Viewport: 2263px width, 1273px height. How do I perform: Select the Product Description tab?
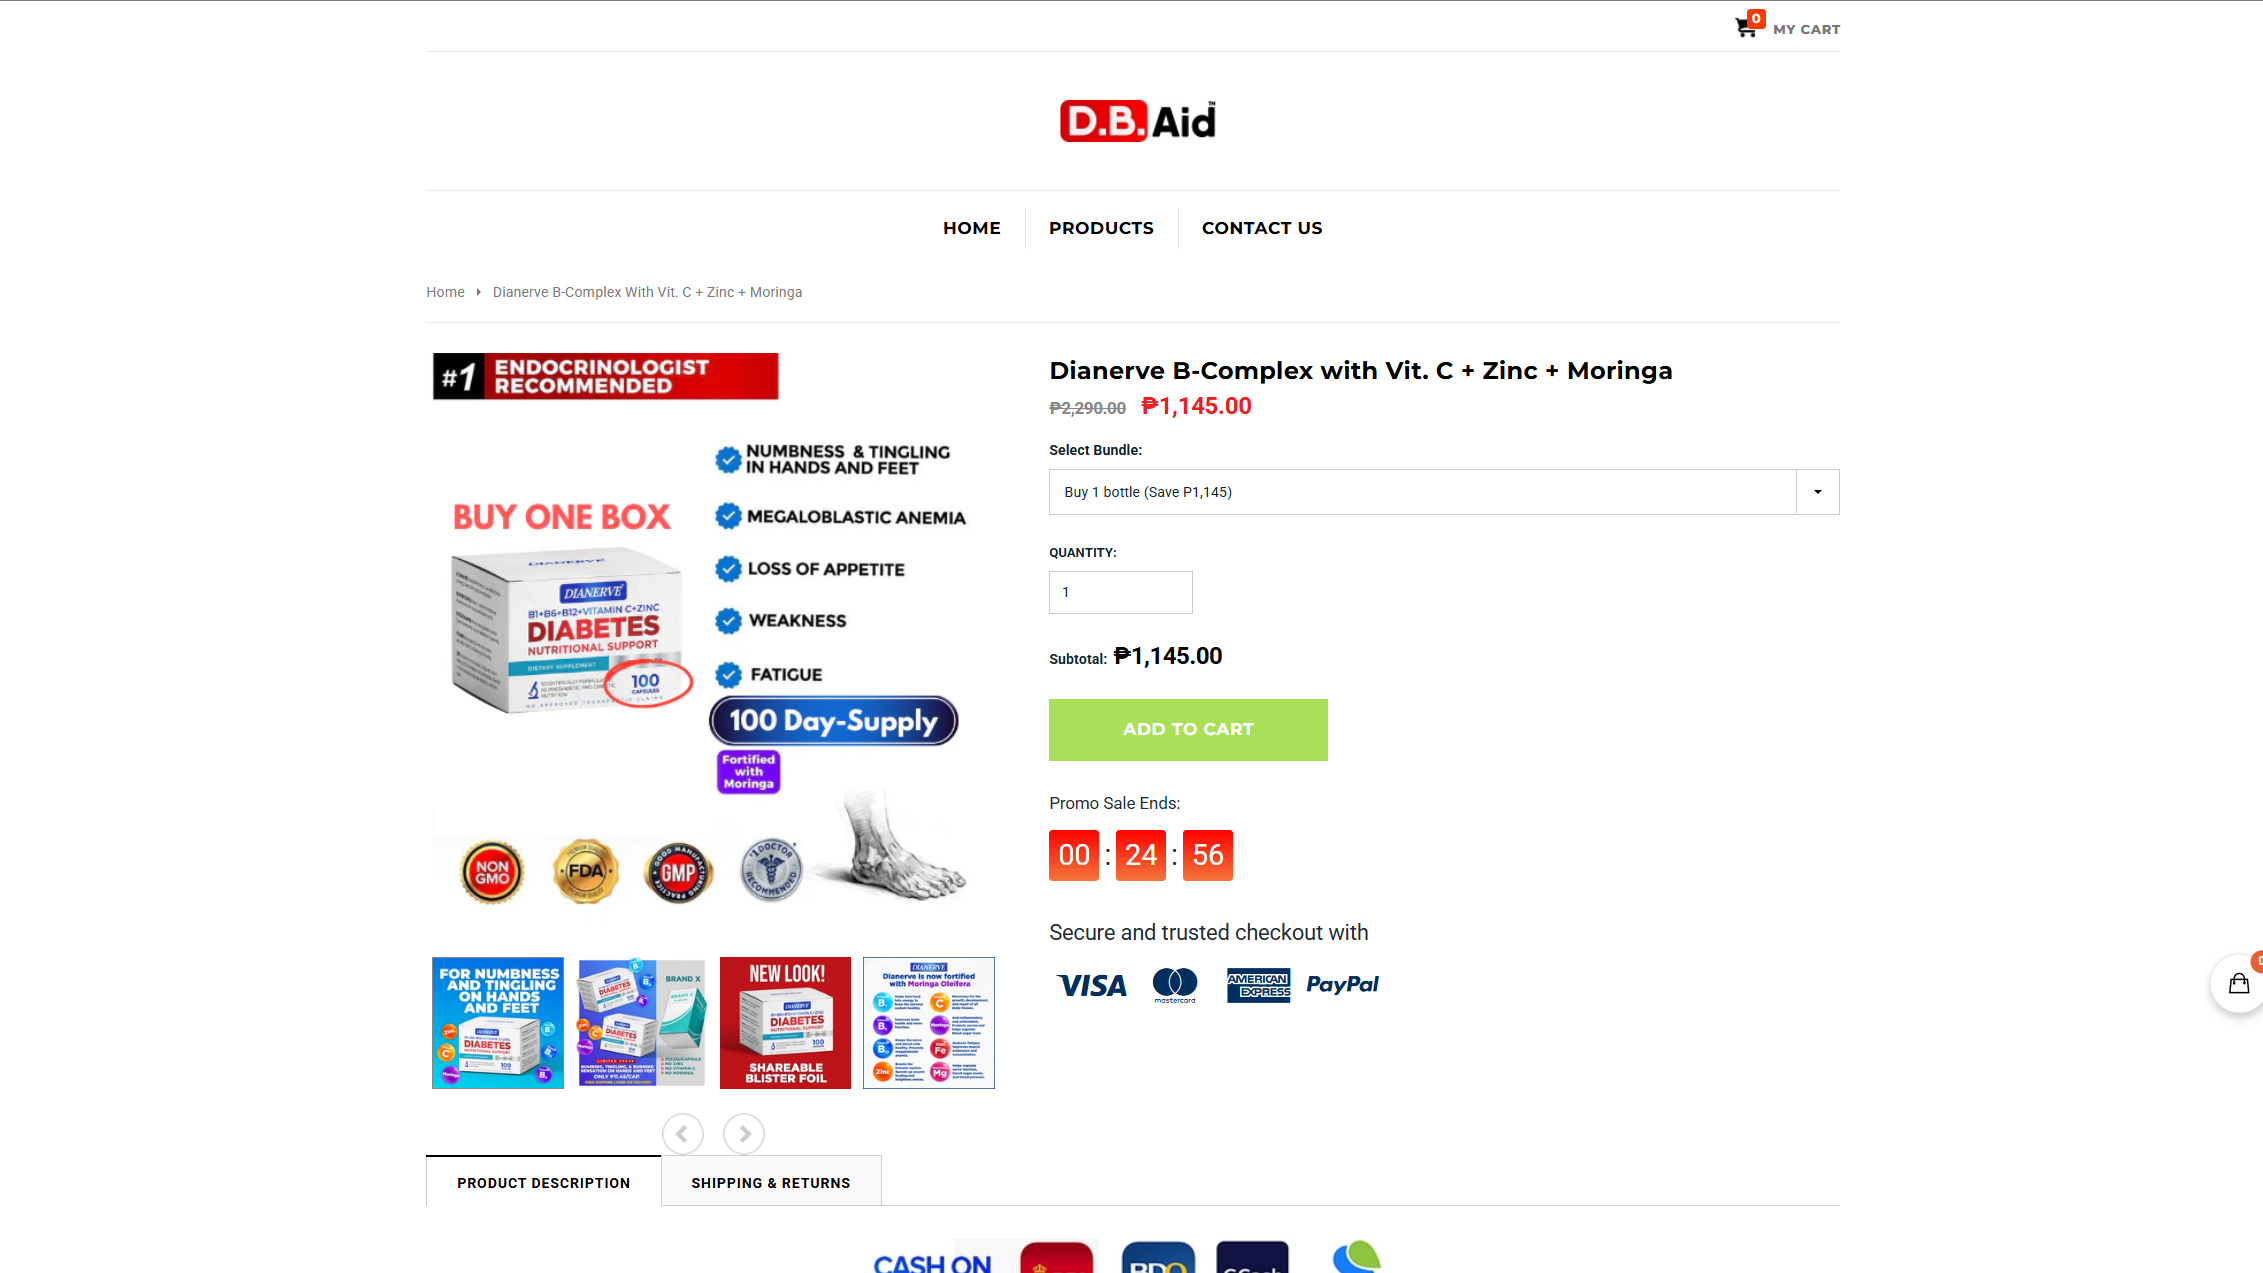(544, 1182)
